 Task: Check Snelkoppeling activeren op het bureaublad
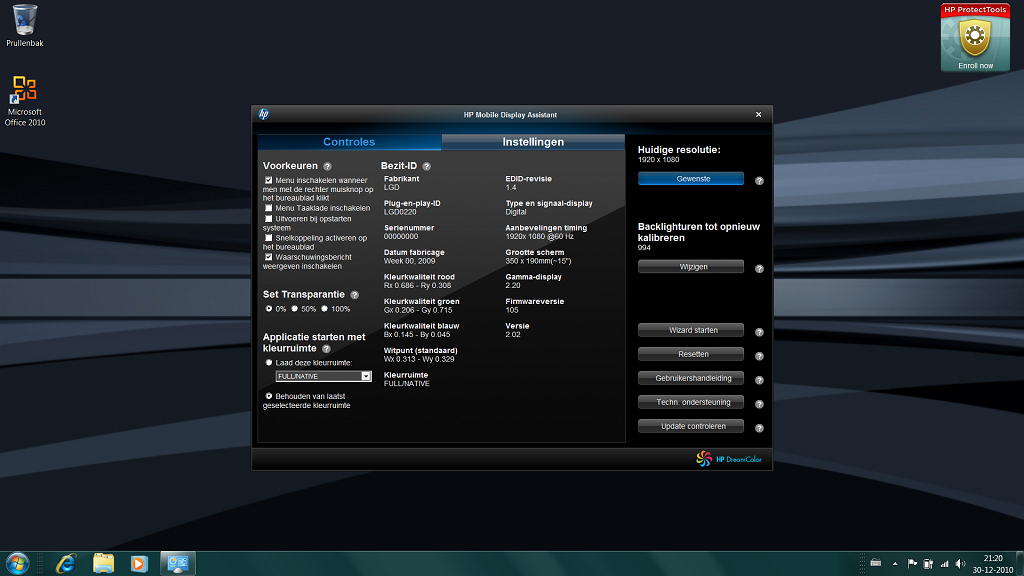tap(268, 238)
